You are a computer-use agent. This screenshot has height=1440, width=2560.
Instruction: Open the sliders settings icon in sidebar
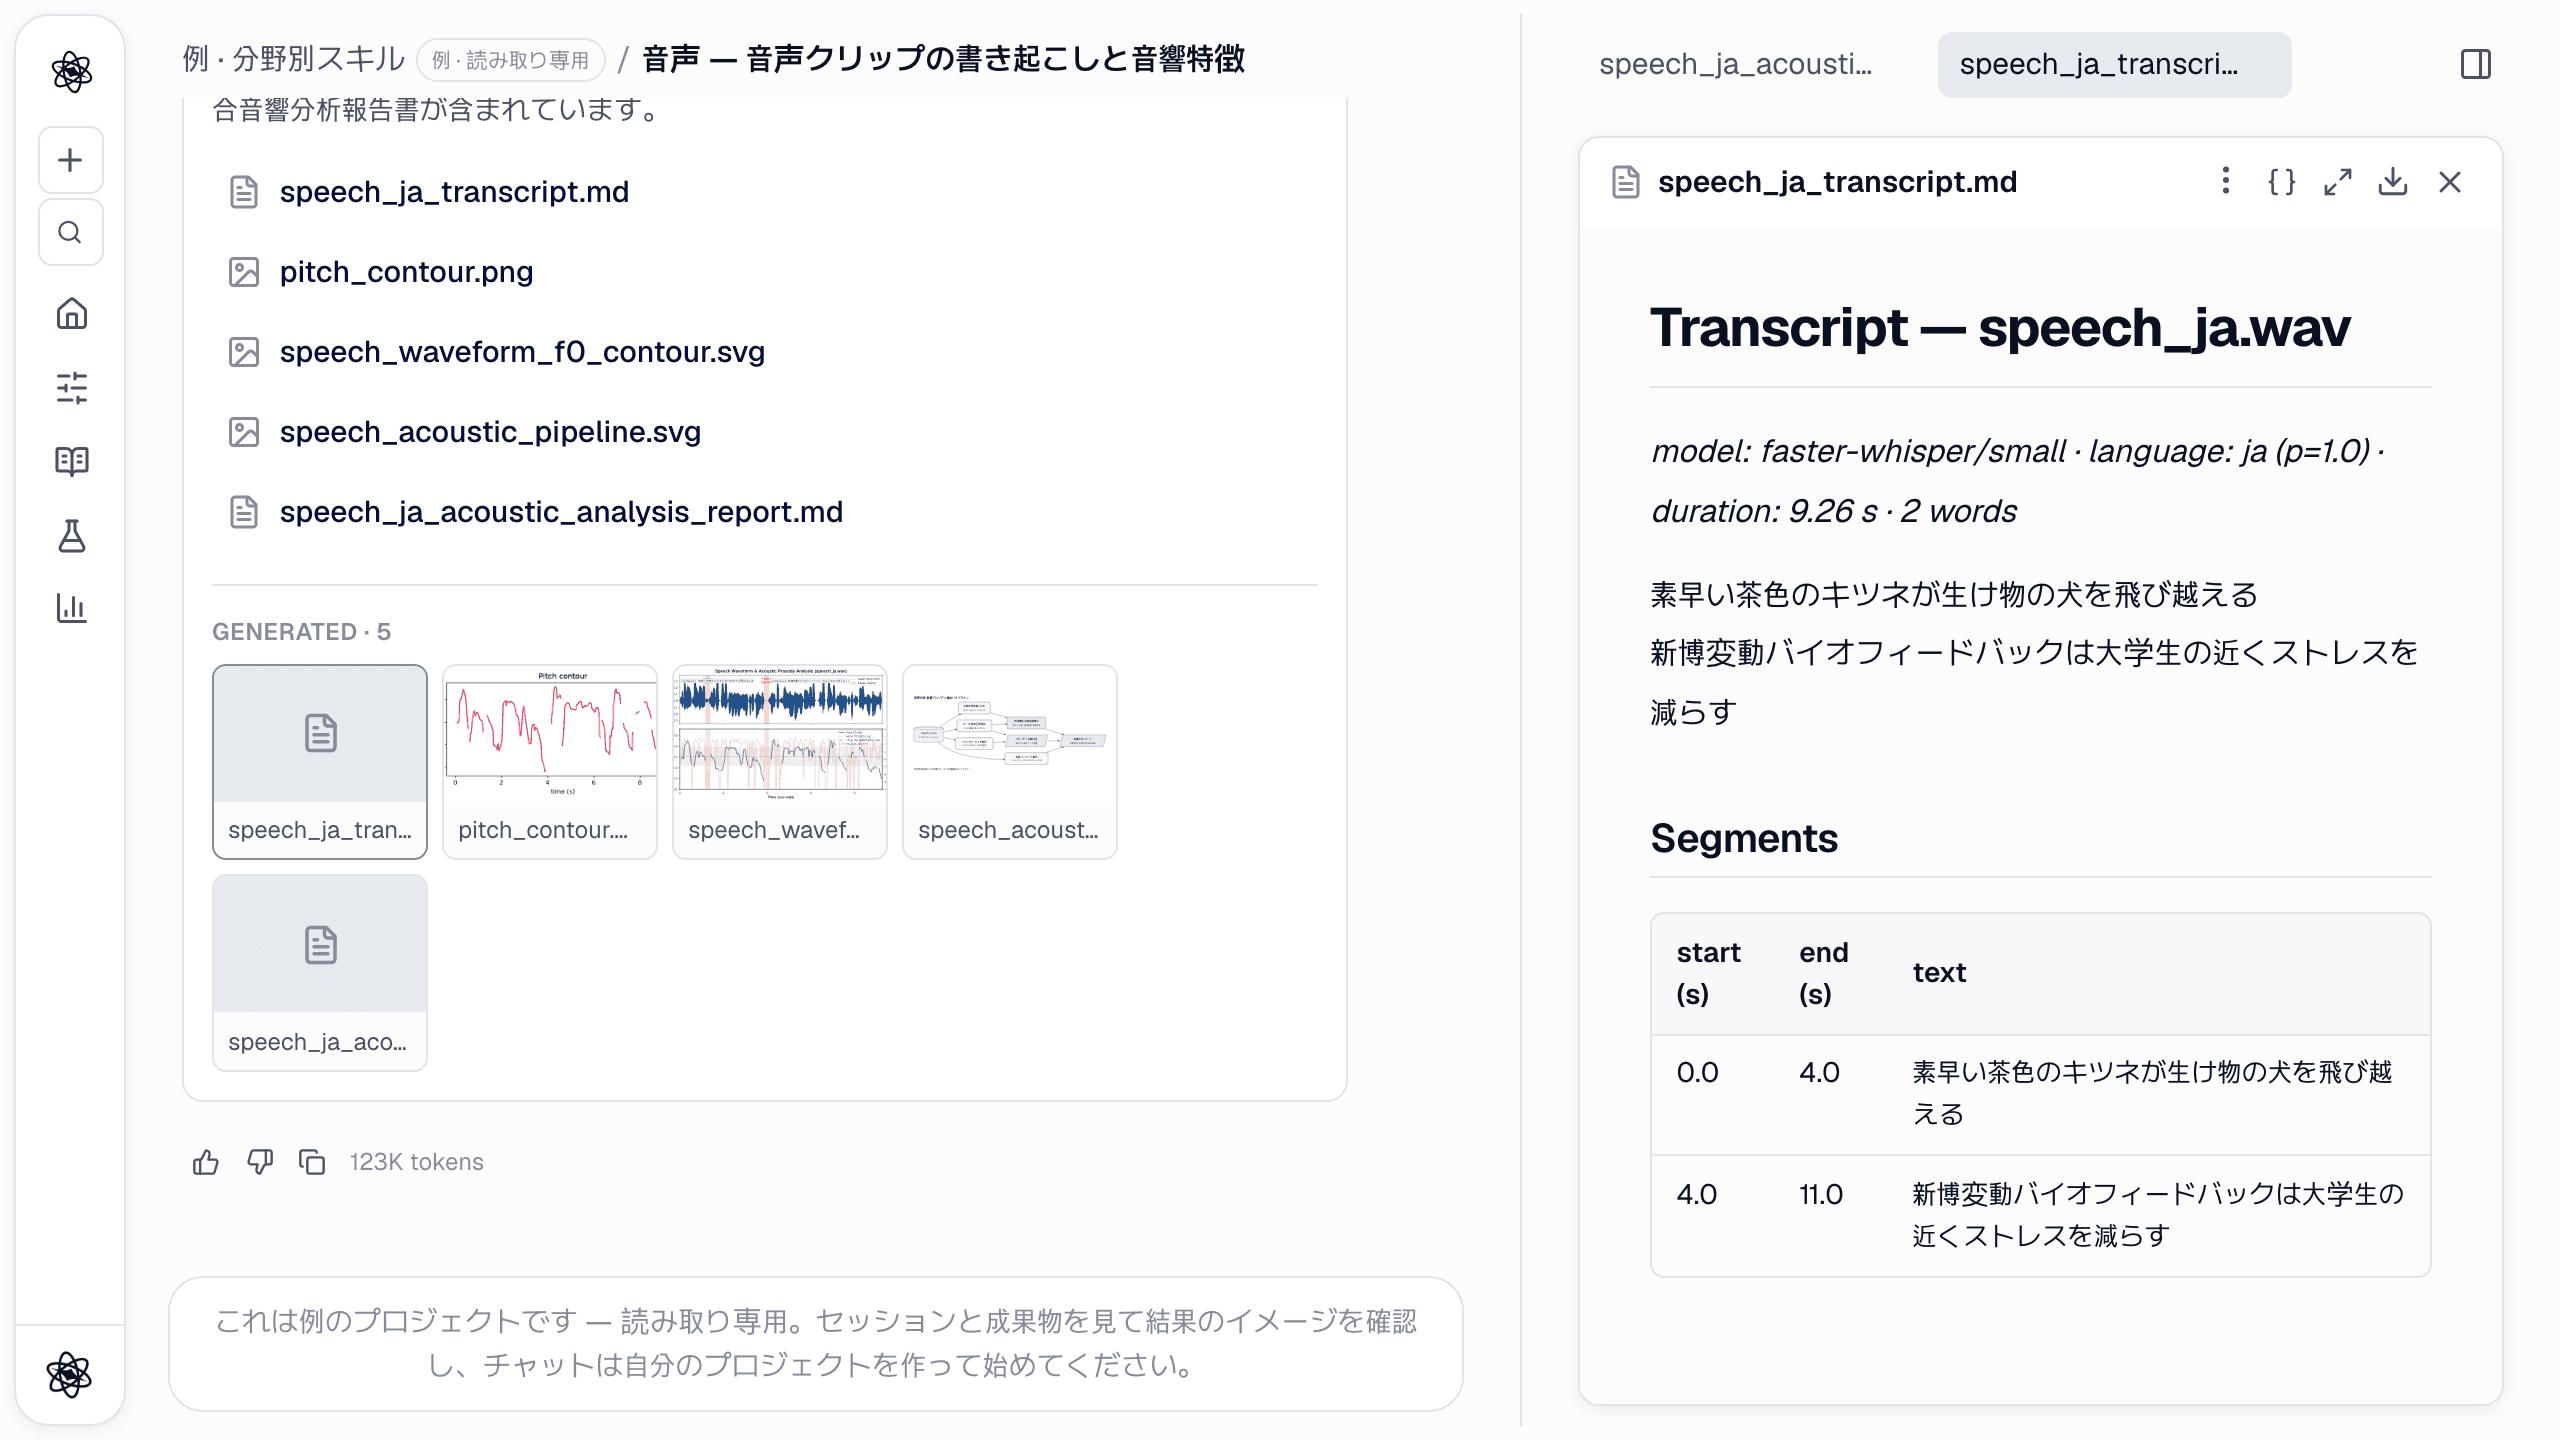point(71,388)
